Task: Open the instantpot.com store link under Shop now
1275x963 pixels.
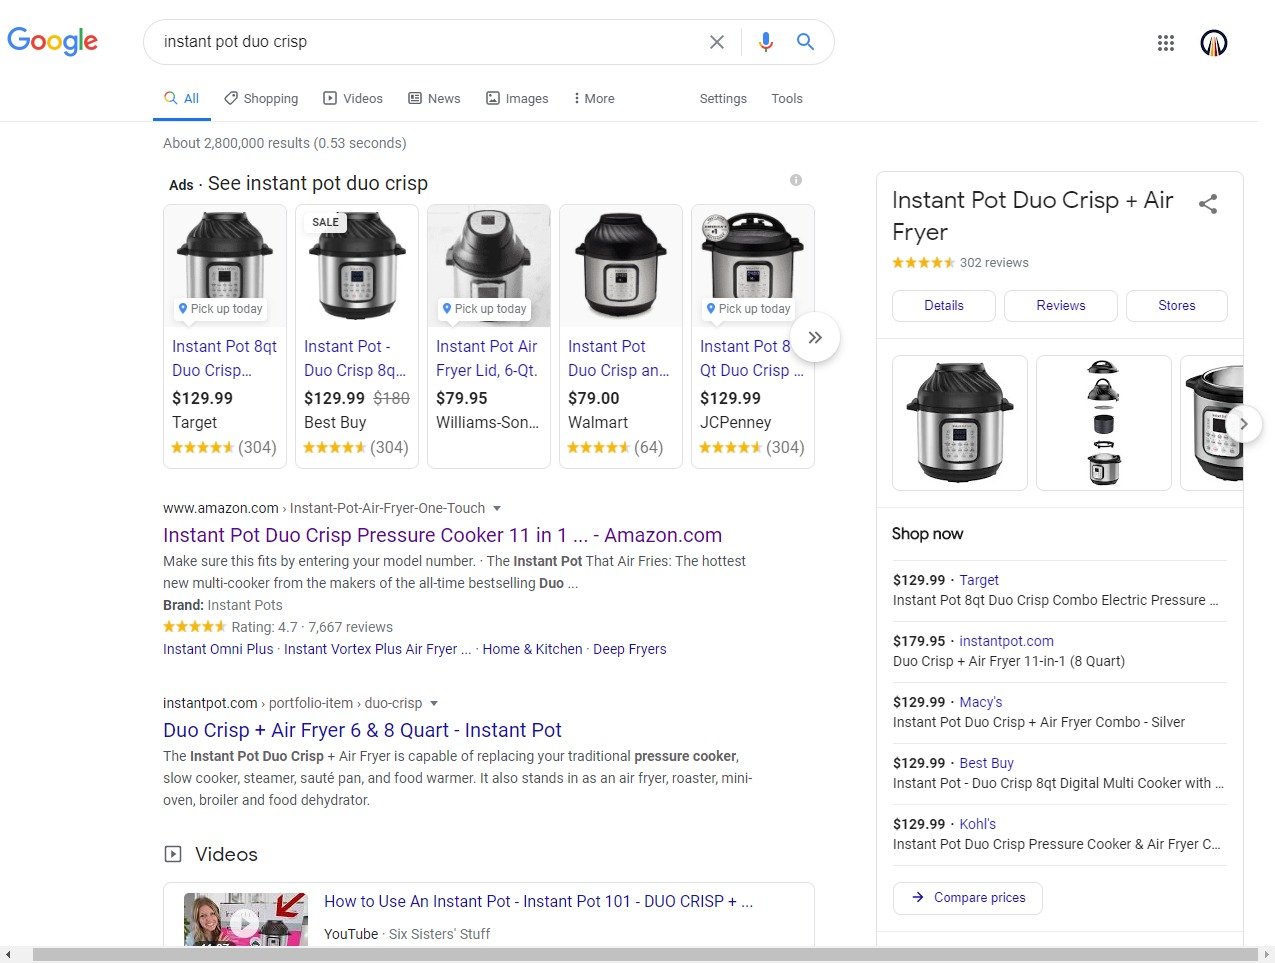Action: (1006, 641)
